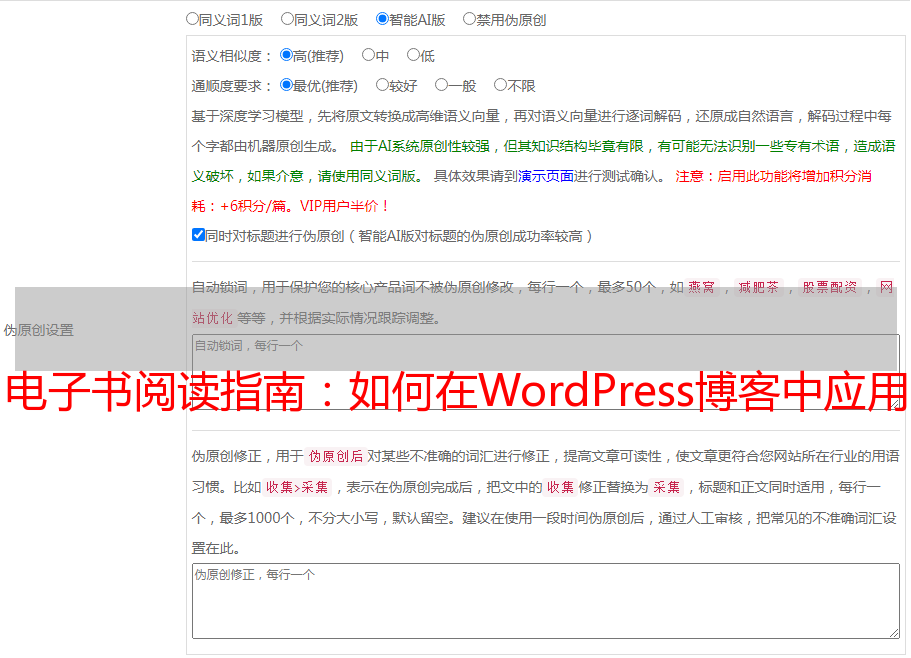
Task: Click the 伪原创修正 textarea
Action: pos(546,601)
